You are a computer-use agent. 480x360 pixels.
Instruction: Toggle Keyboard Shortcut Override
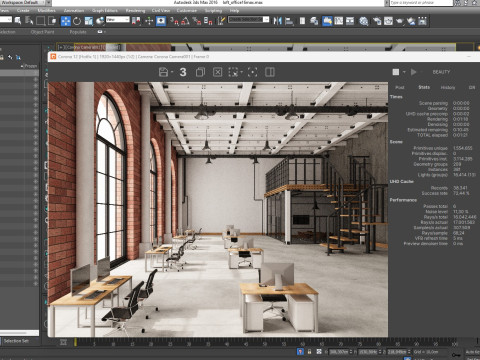coord(161,21)
